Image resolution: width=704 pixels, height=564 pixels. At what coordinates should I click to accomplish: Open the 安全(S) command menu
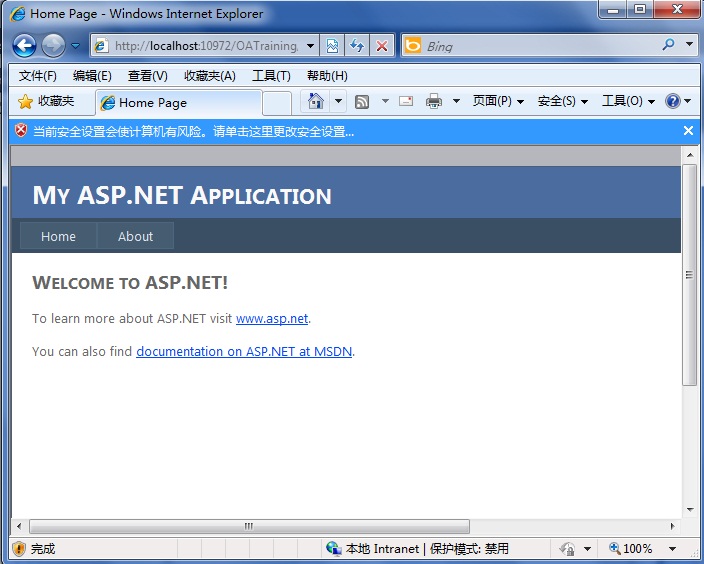tap(563, 101)
